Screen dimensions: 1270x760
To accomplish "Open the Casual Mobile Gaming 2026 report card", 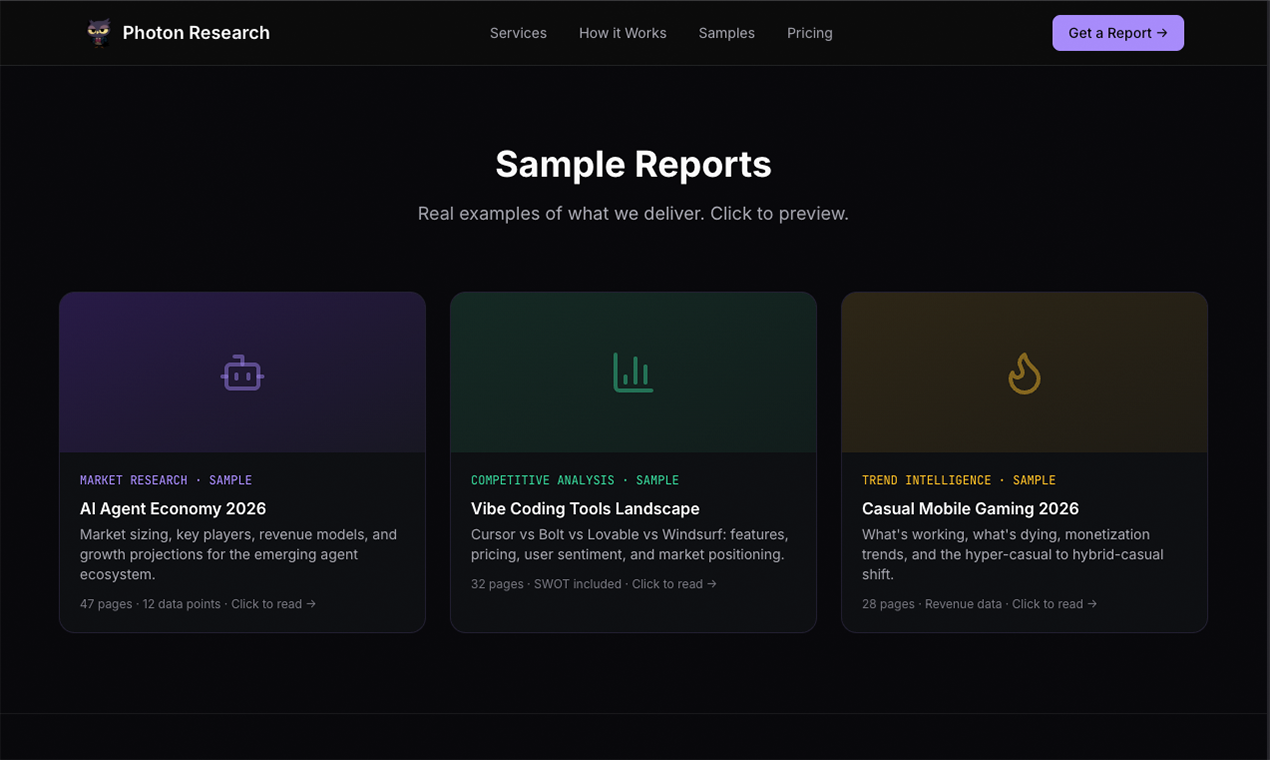I will pos(1024,460).
